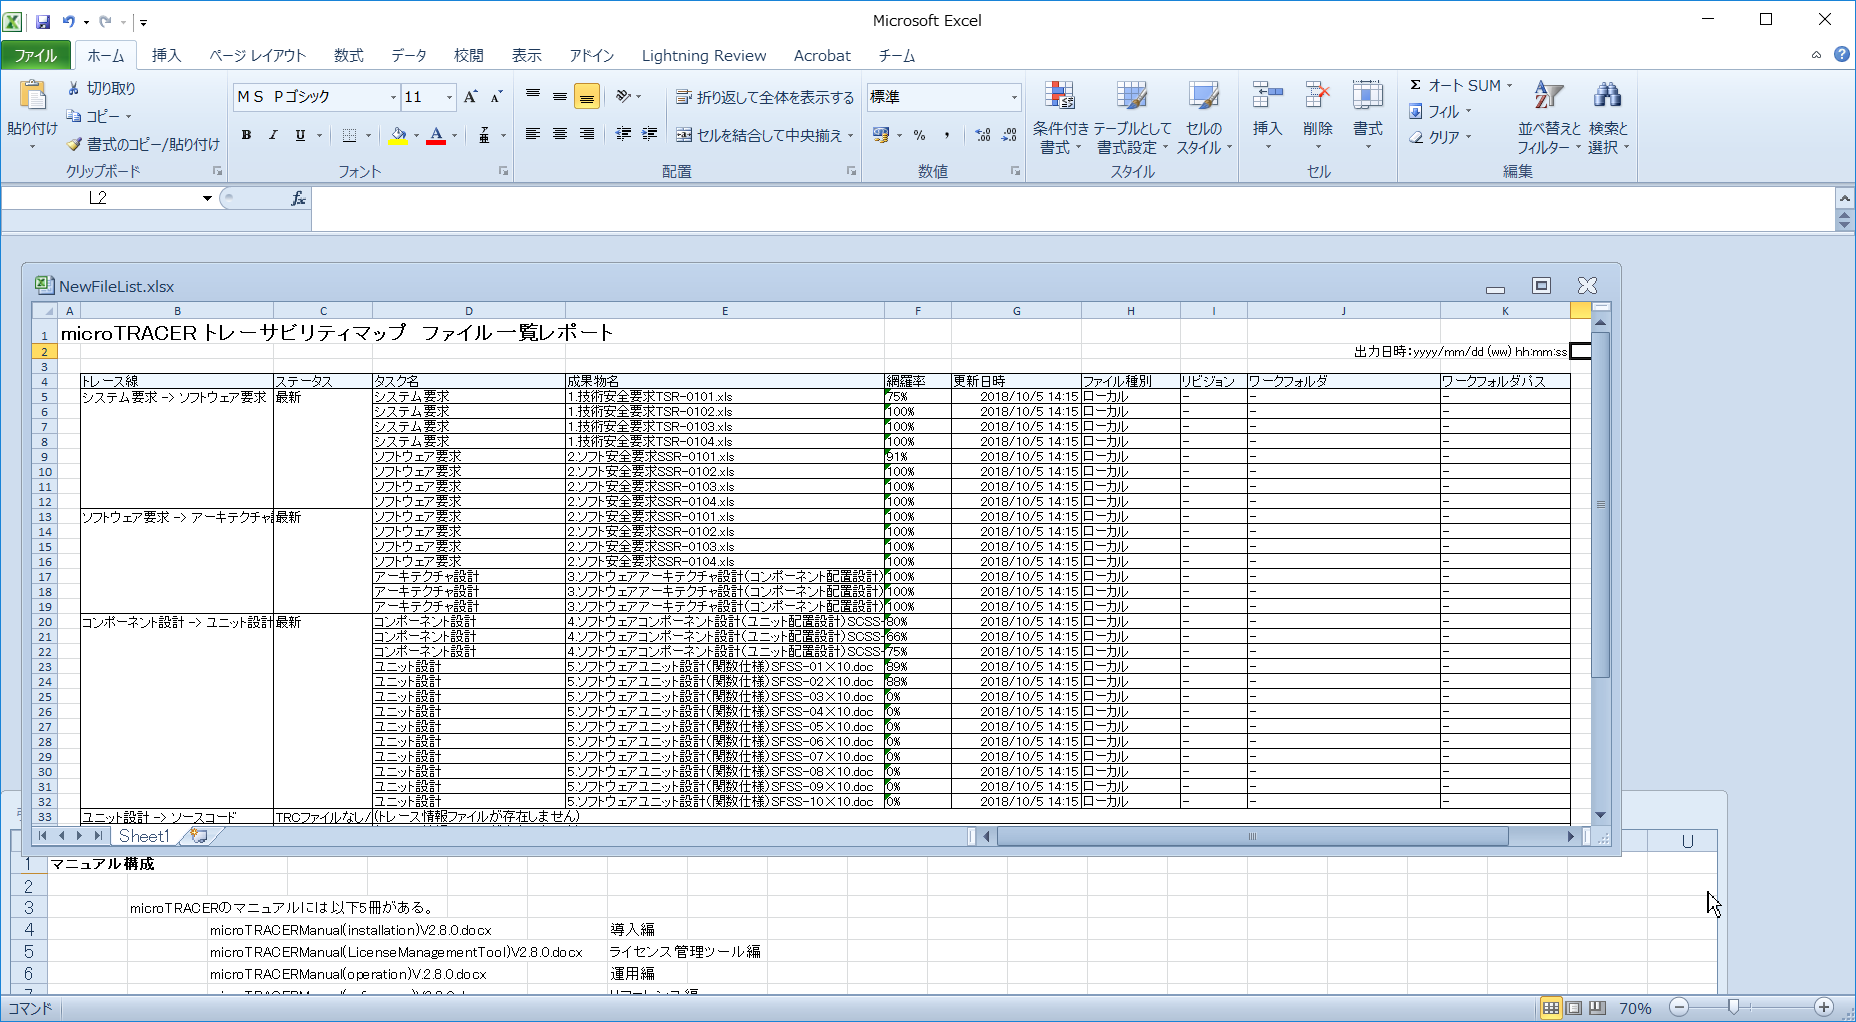This screenshot has height=1022, width=1856.
Task: Click Merge and Center cells button
Action: (x=759, y=135)
